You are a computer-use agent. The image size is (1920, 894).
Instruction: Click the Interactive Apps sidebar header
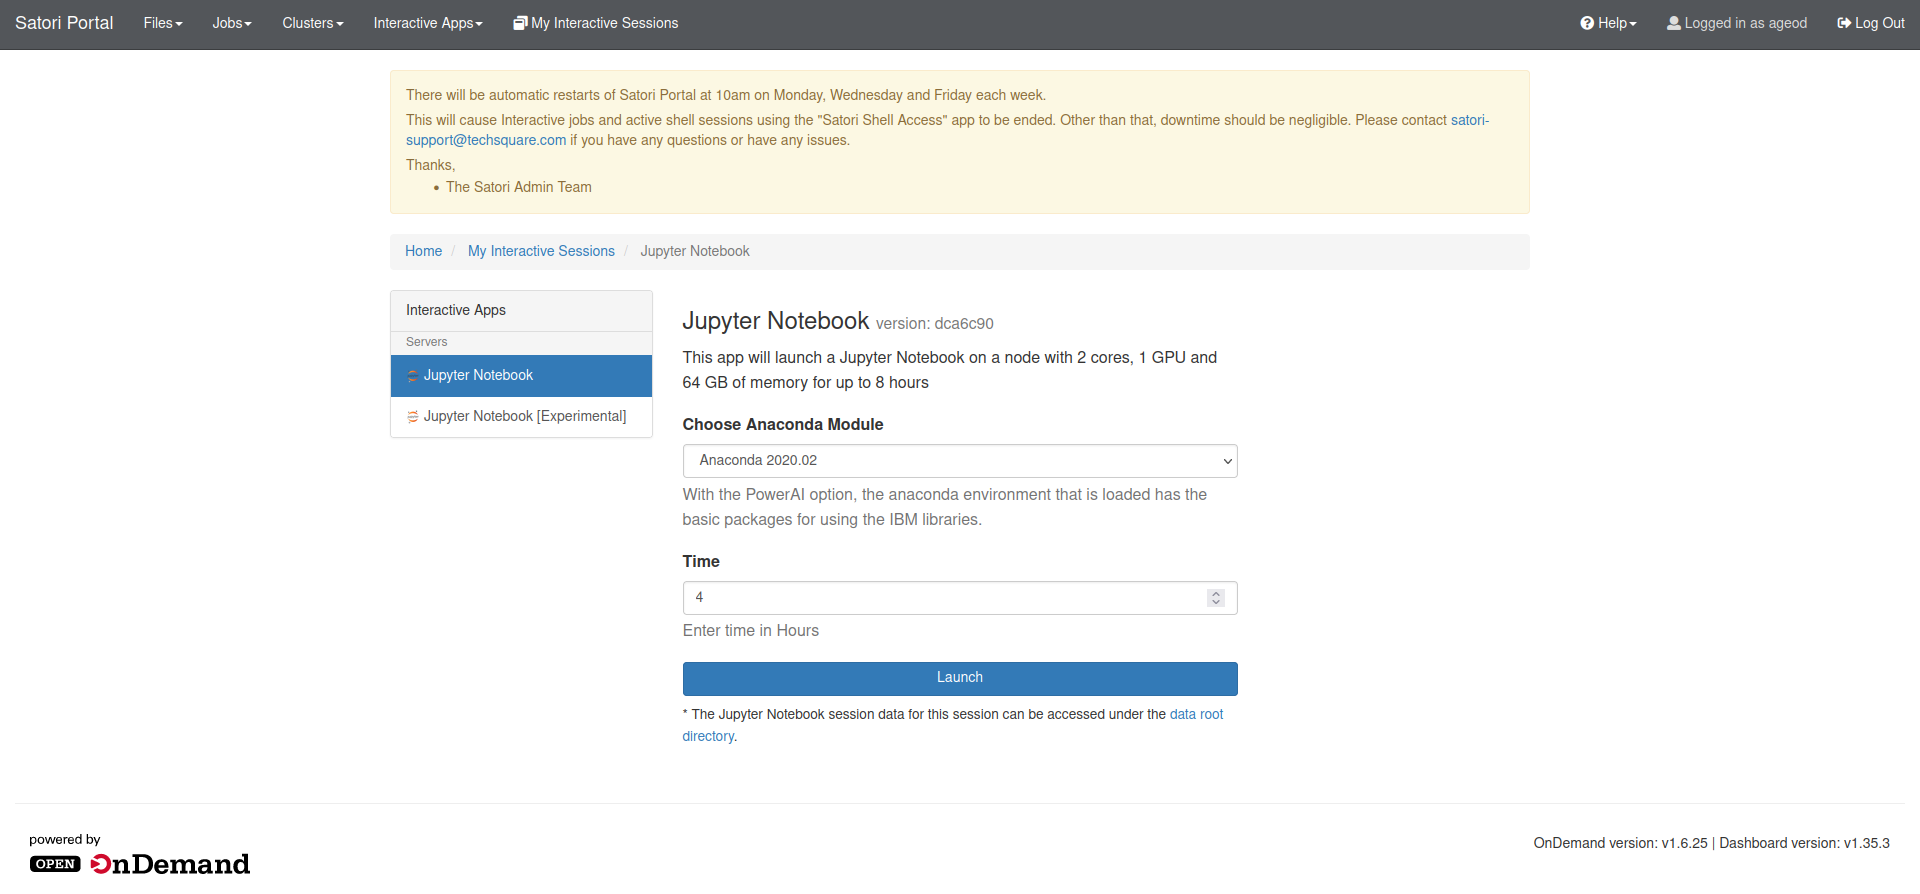(521, 311)
